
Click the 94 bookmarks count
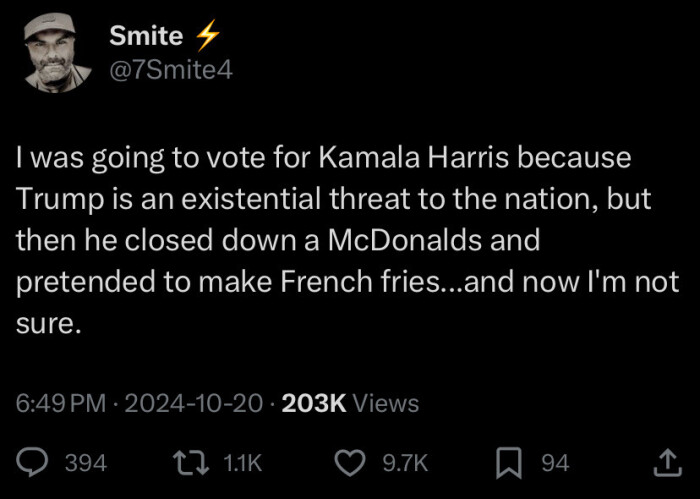click(x=555, y=463)
